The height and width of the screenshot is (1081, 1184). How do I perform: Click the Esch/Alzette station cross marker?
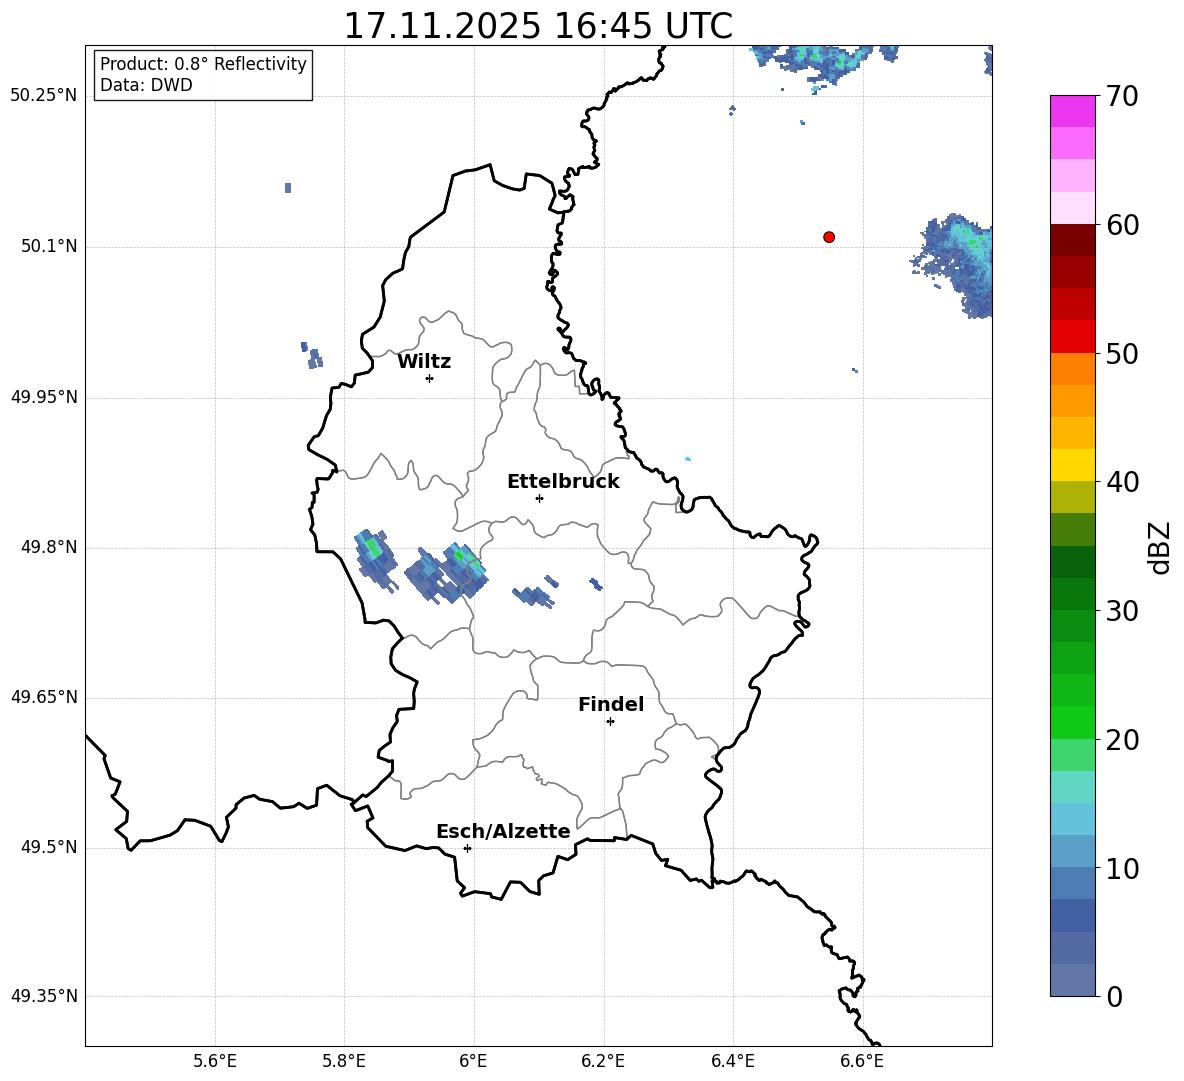(x=467, y=848)
